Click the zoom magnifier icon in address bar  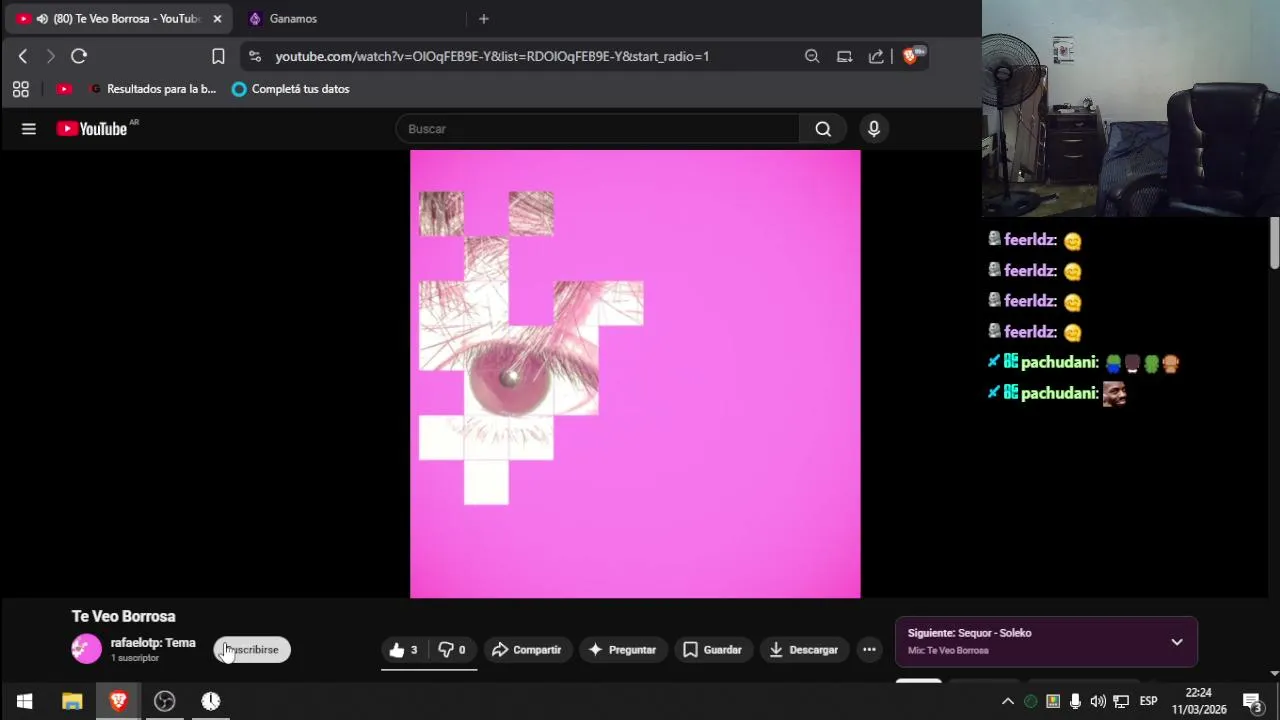812,57
